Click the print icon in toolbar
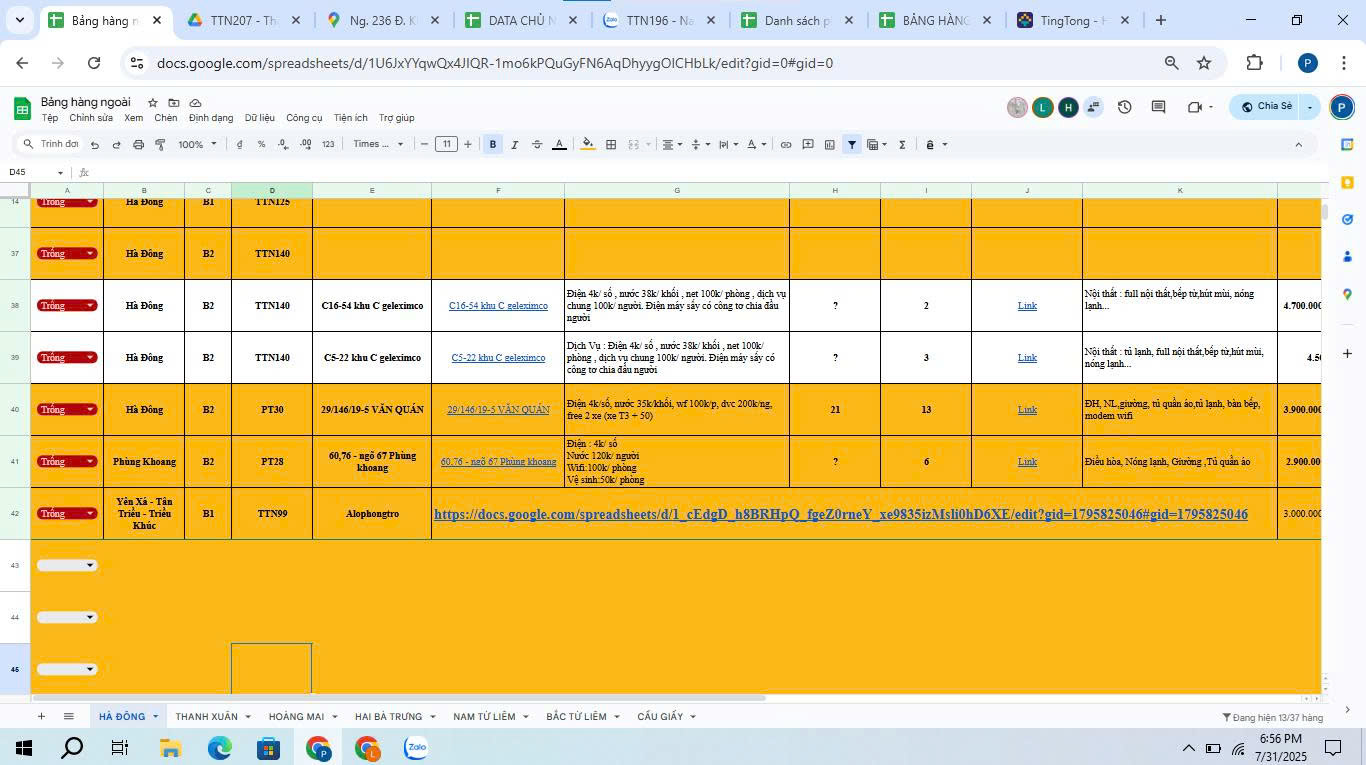The image size is (1366, 765). click(x=138, y=145)
